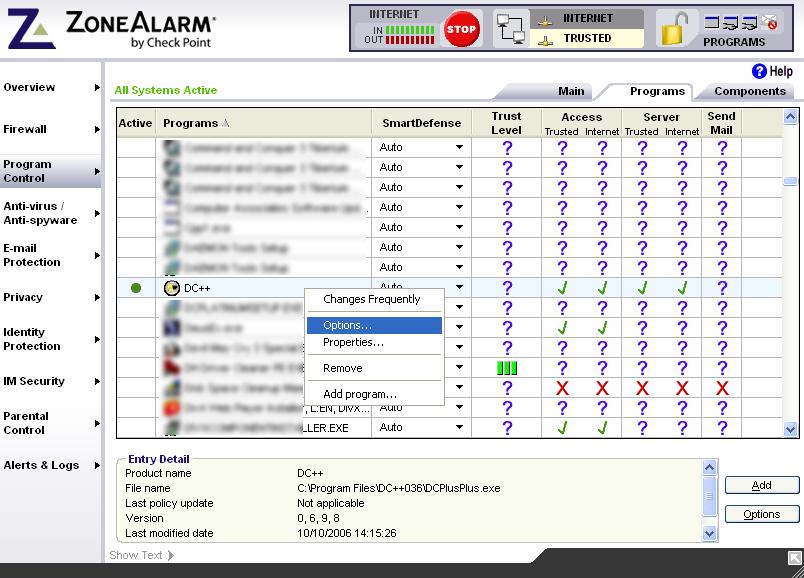
Task: Open the Program Control sidebar item
Action: tap(50, 171)
